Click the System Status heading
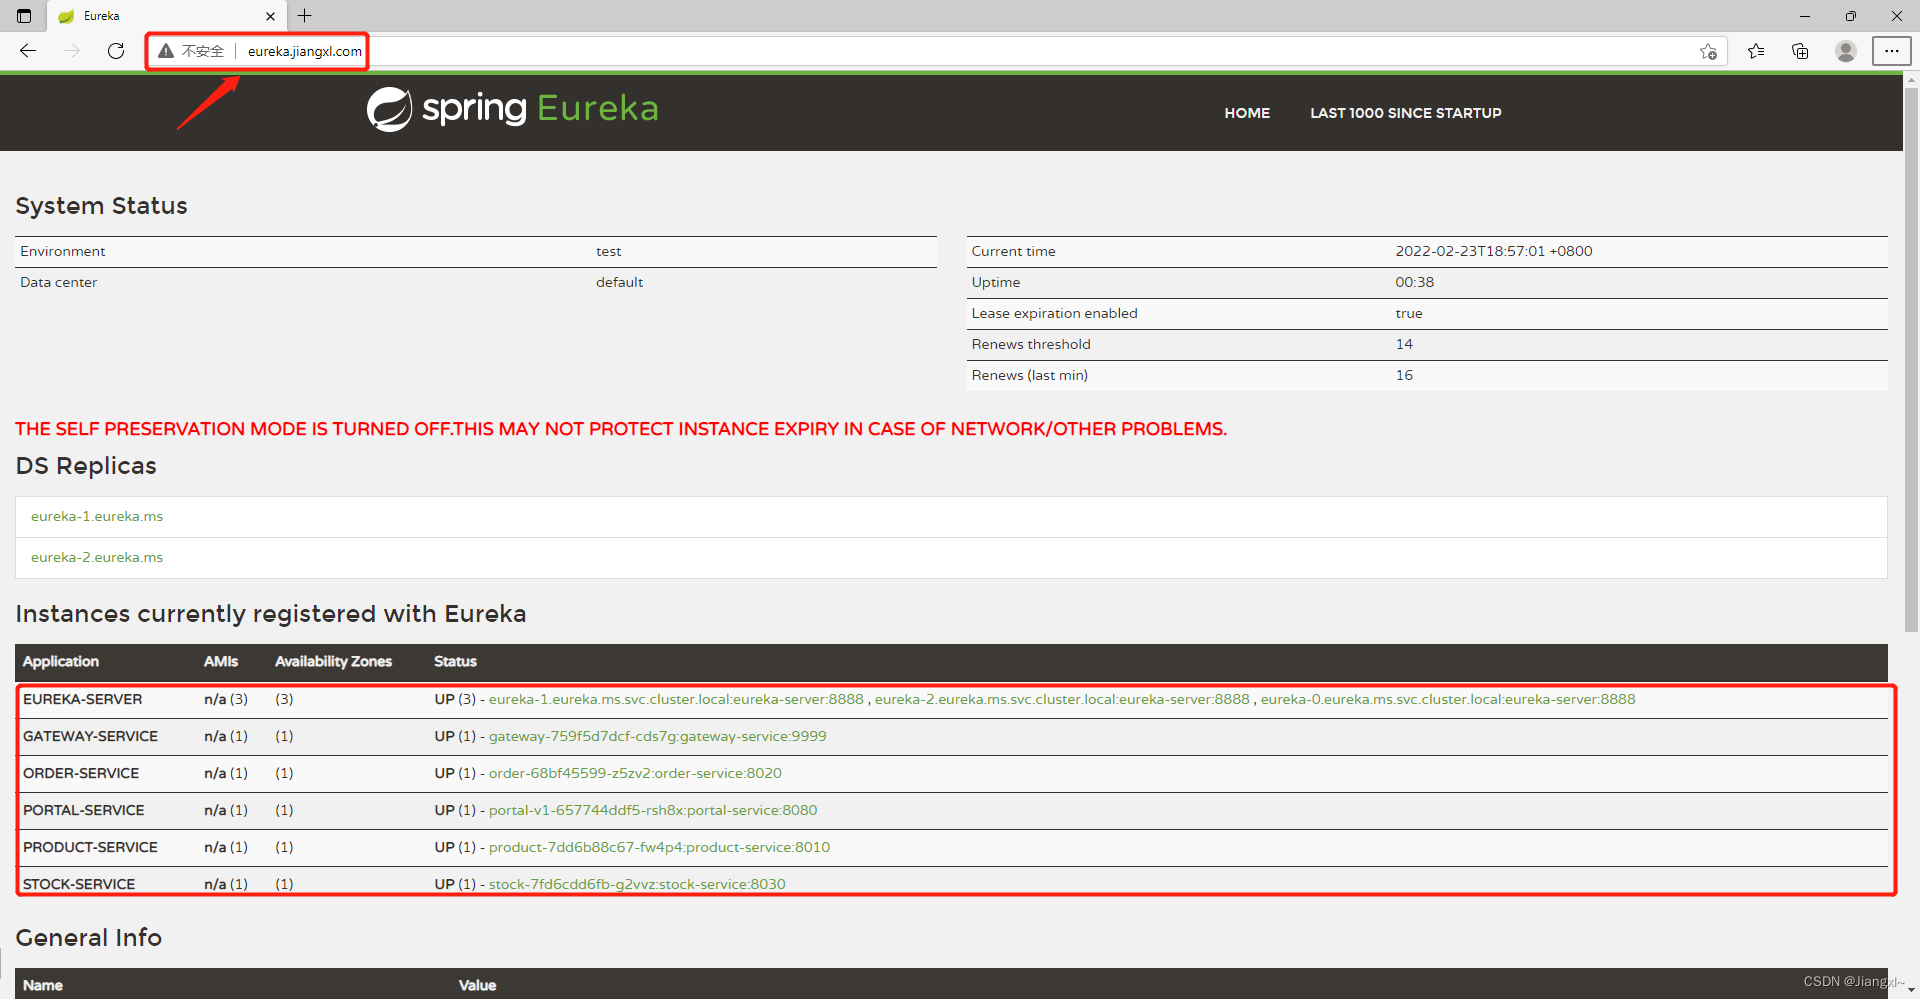 (101, 206)
